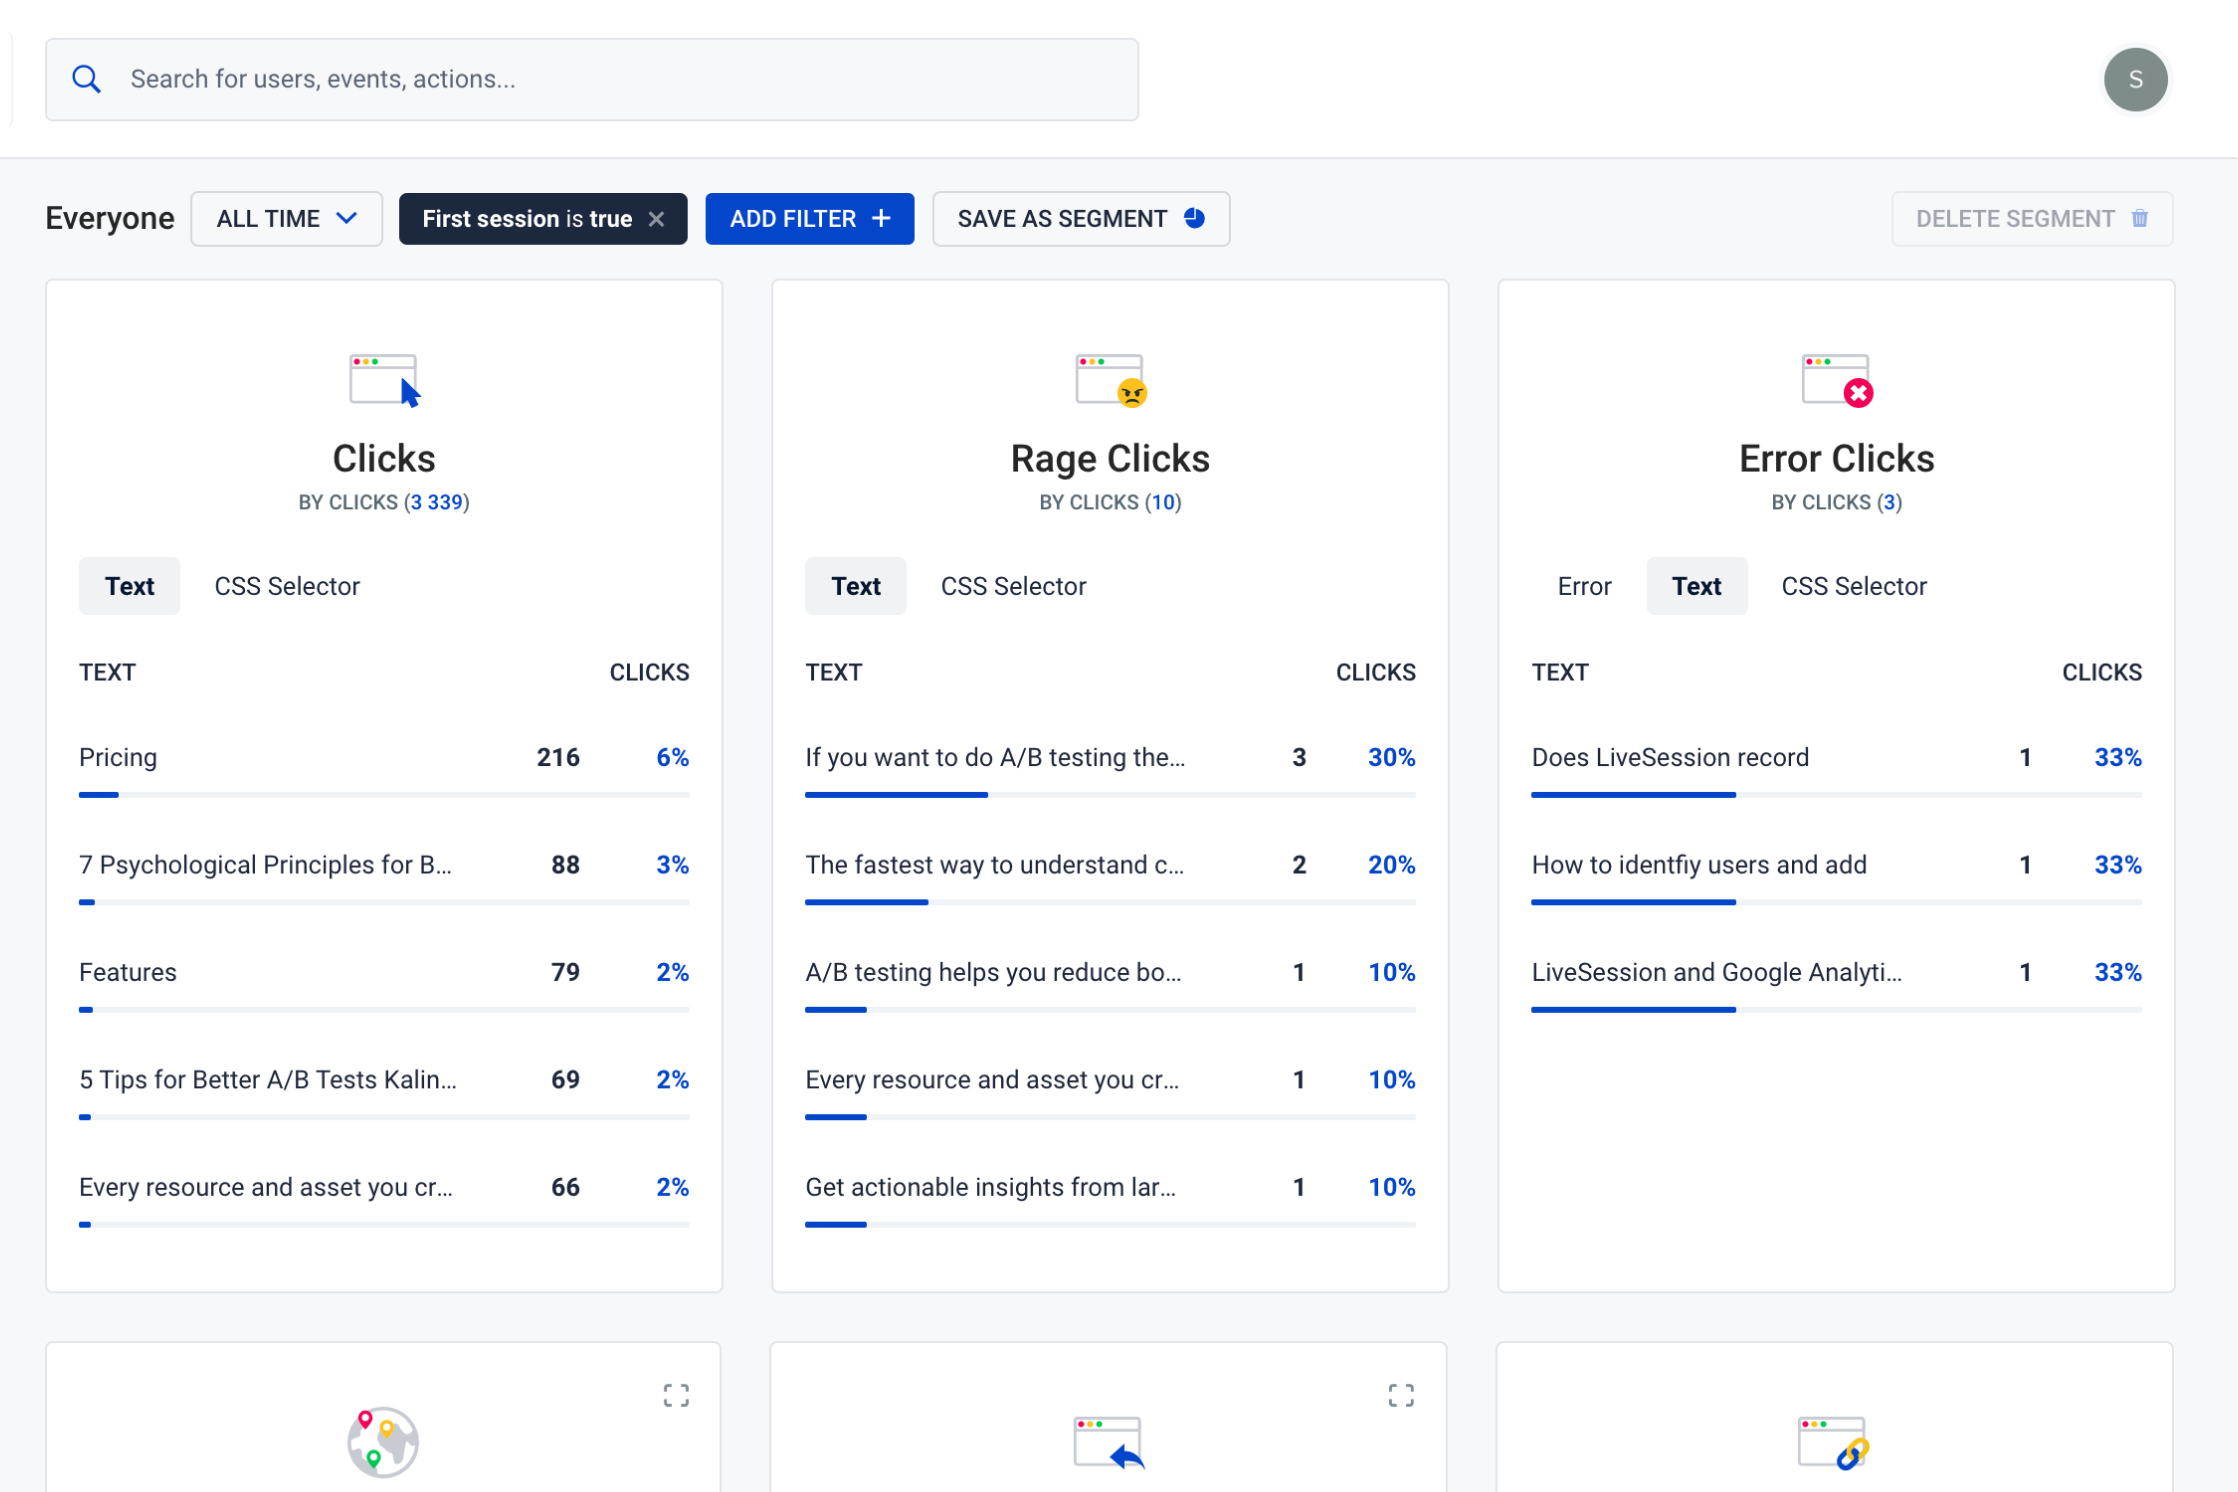This screenshot has height=1492, width=2238.
Task: Select the Error tab in Error Clicks
Action: click(1584, 586)
